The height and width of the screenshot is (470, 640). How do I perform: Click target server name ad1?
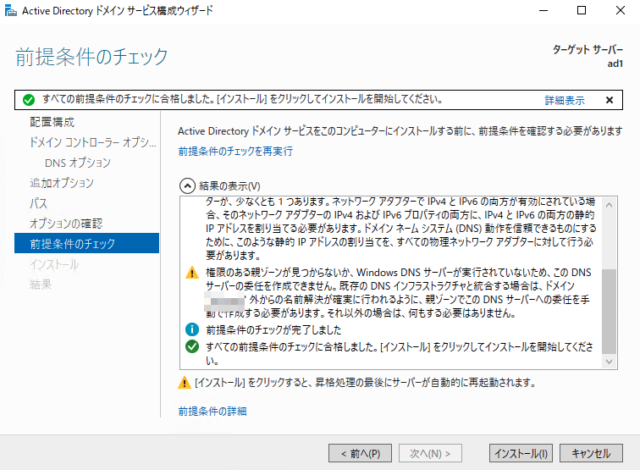pyautogui.click(x=615, y=64)
